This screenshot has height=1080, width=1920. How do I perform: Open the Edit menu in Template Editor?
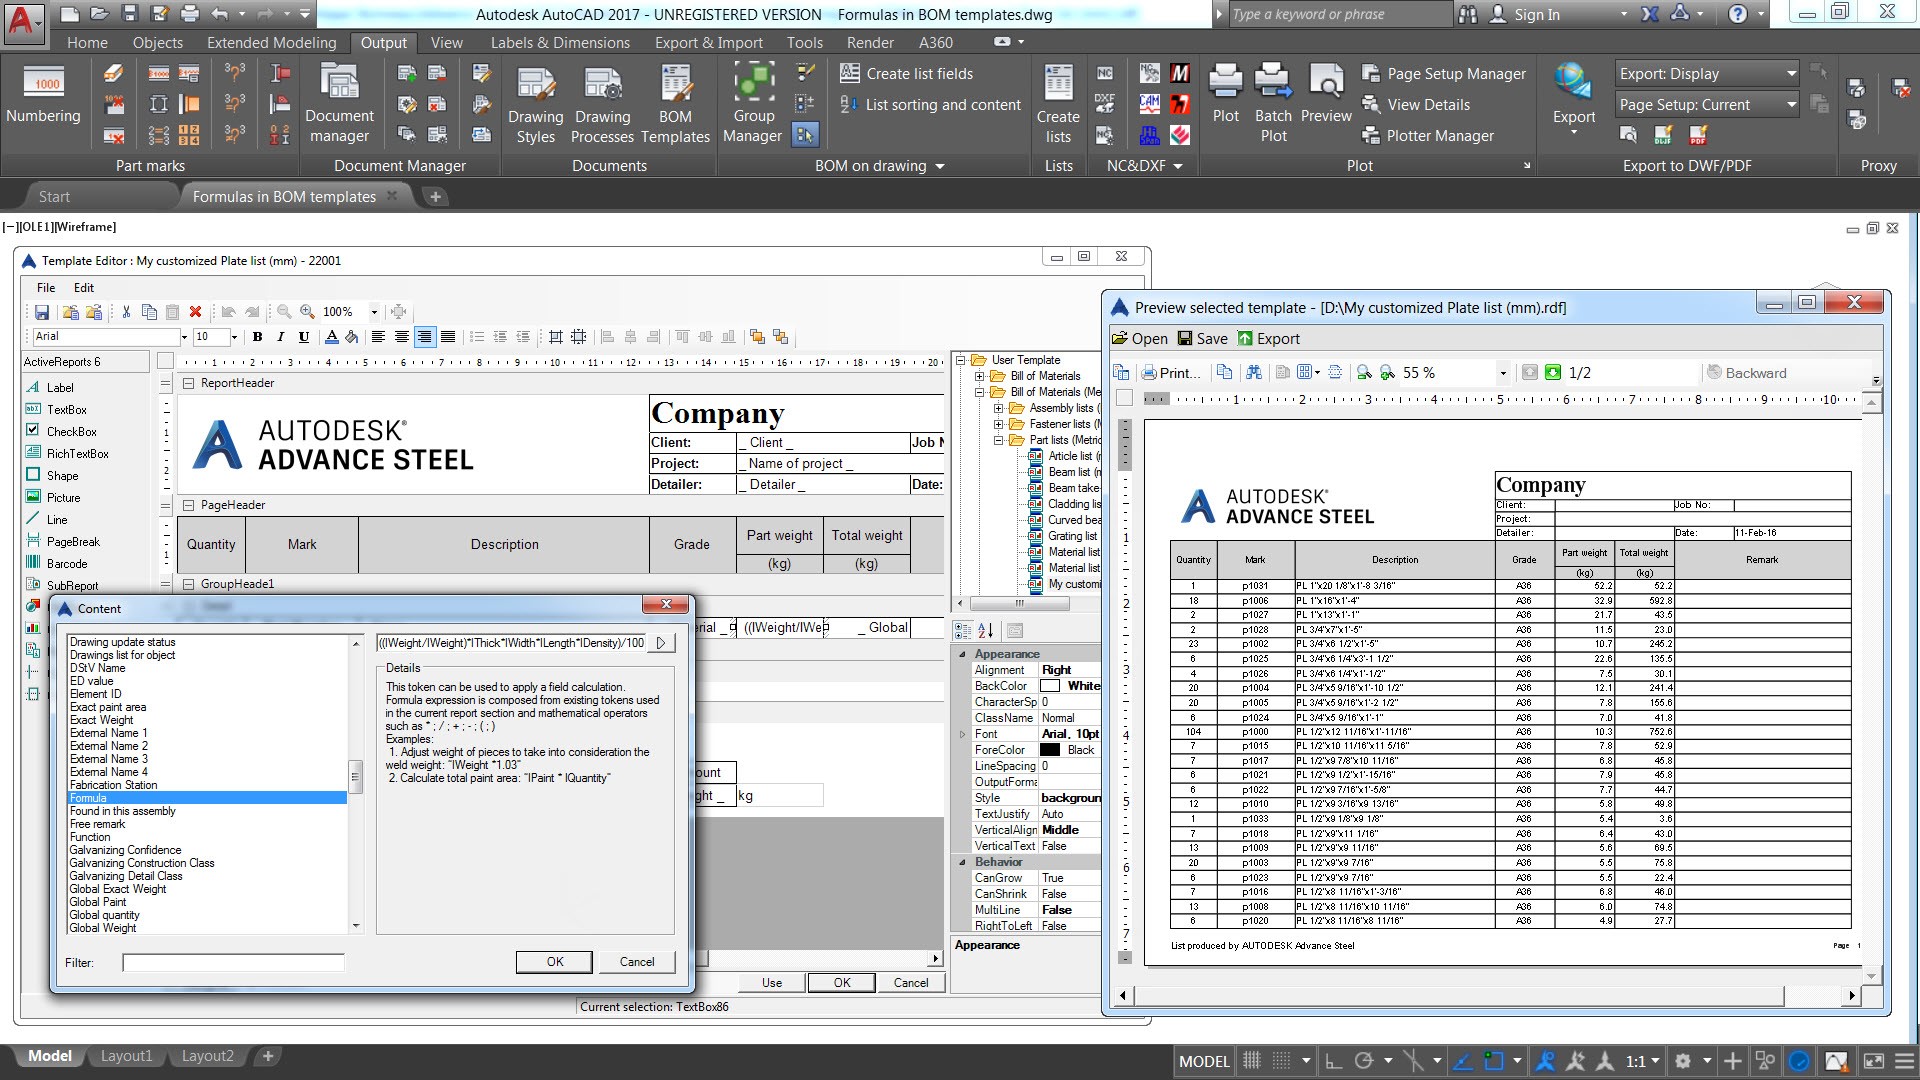tap(84, 287)
